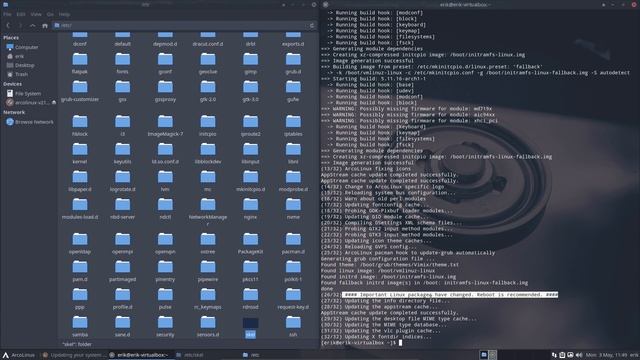
Task: Select the profile.d folder
Action: click(122, 299)
